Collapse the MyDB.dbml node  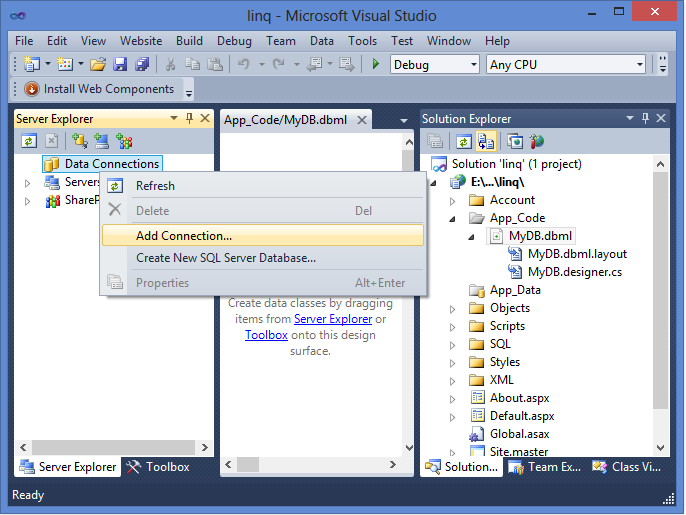(x=471, y=237)
